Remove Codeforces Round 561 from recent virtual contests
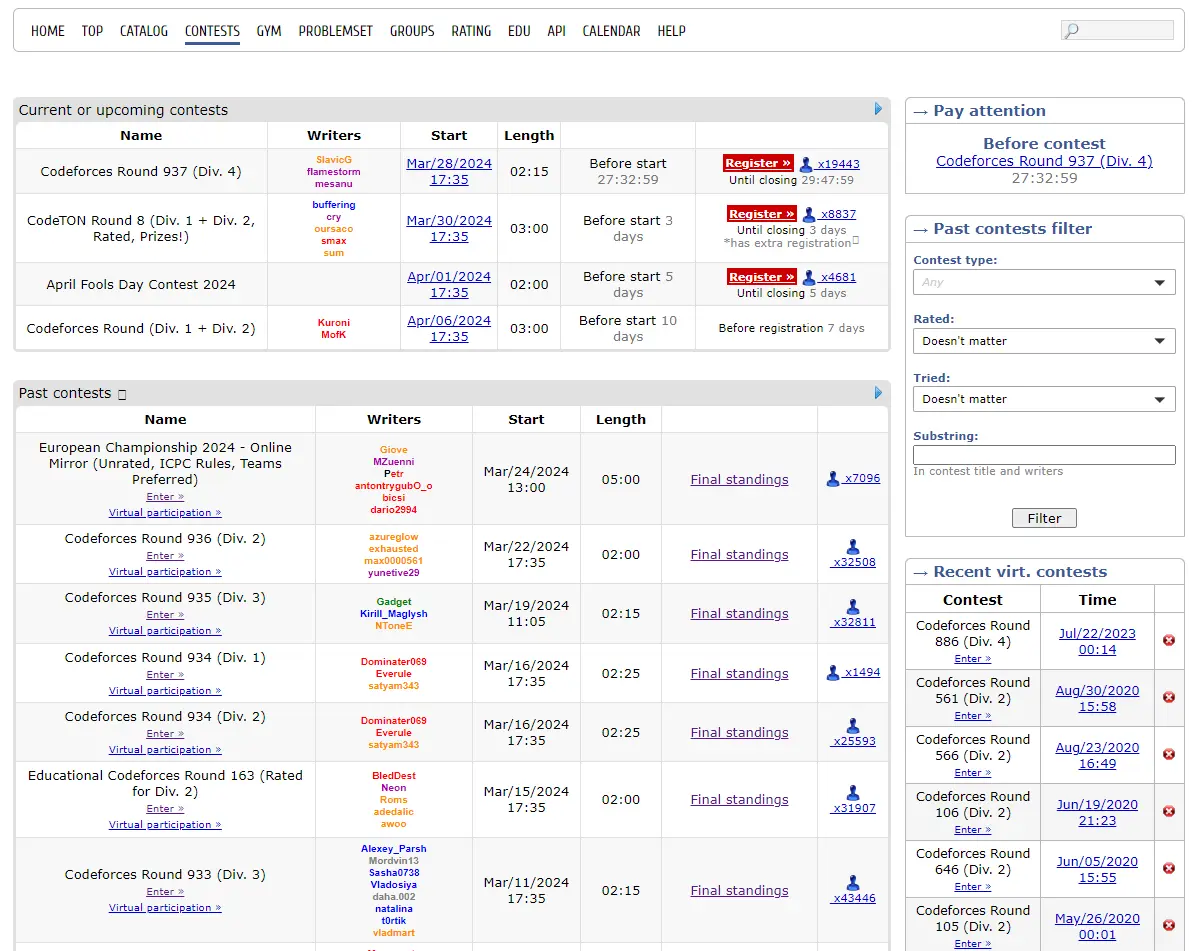The image size is (1200, 951). coord(1169,697)
